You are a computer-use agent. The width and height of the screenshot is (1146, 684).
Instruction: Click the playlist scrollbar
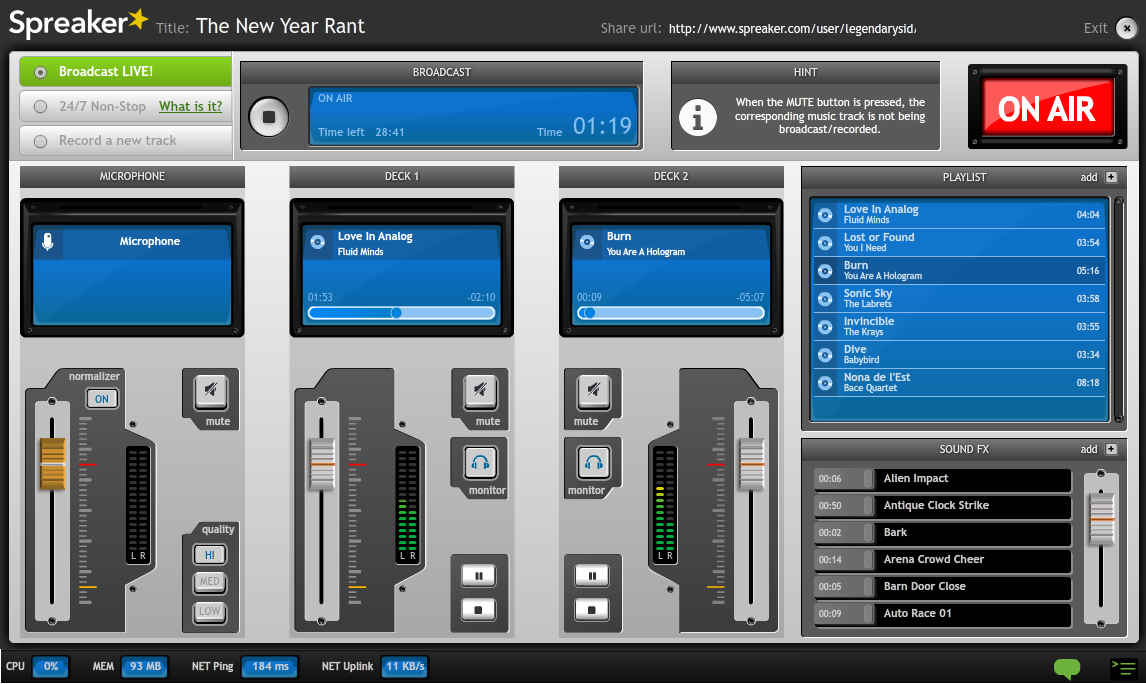1118,310
